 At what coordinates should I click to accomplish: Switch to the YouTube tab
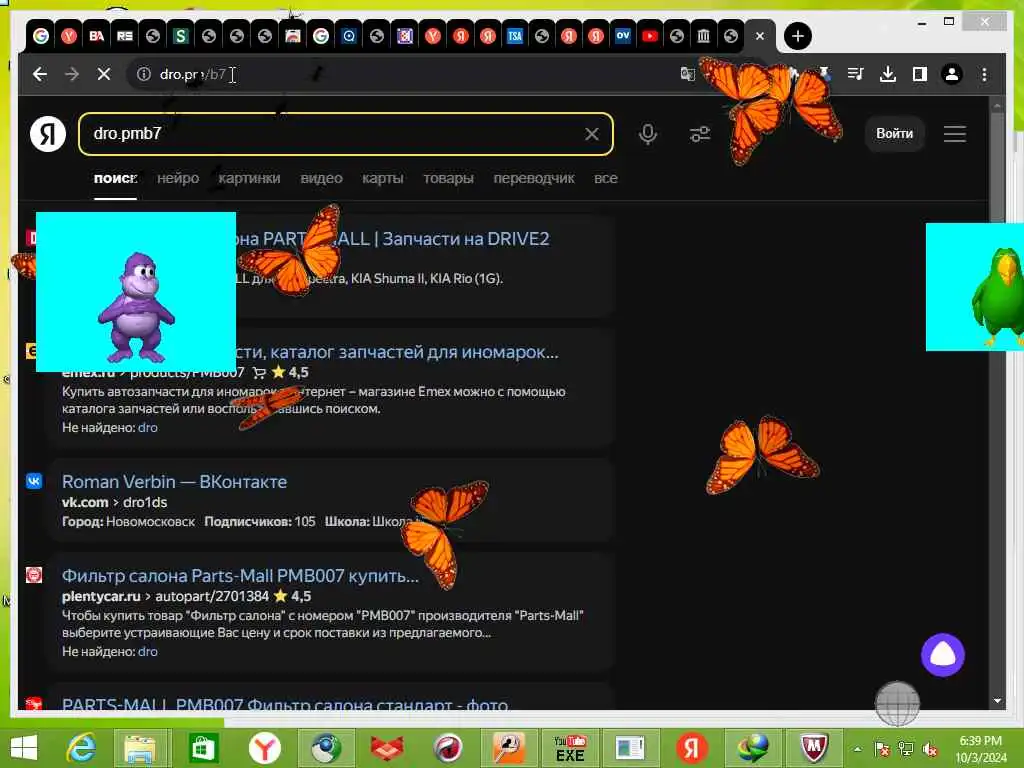pyautogui.click(x=650, y=36)
